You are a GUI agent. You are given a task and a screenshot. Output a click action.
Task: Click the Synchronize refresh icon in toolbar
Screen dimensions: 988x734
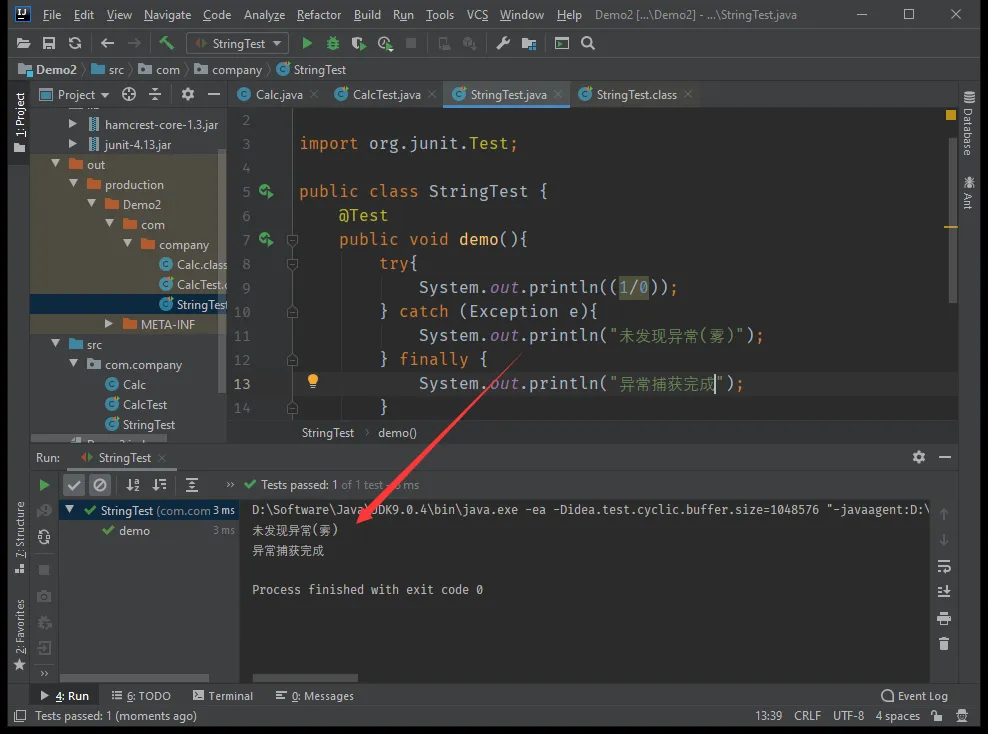pos(75,43)
